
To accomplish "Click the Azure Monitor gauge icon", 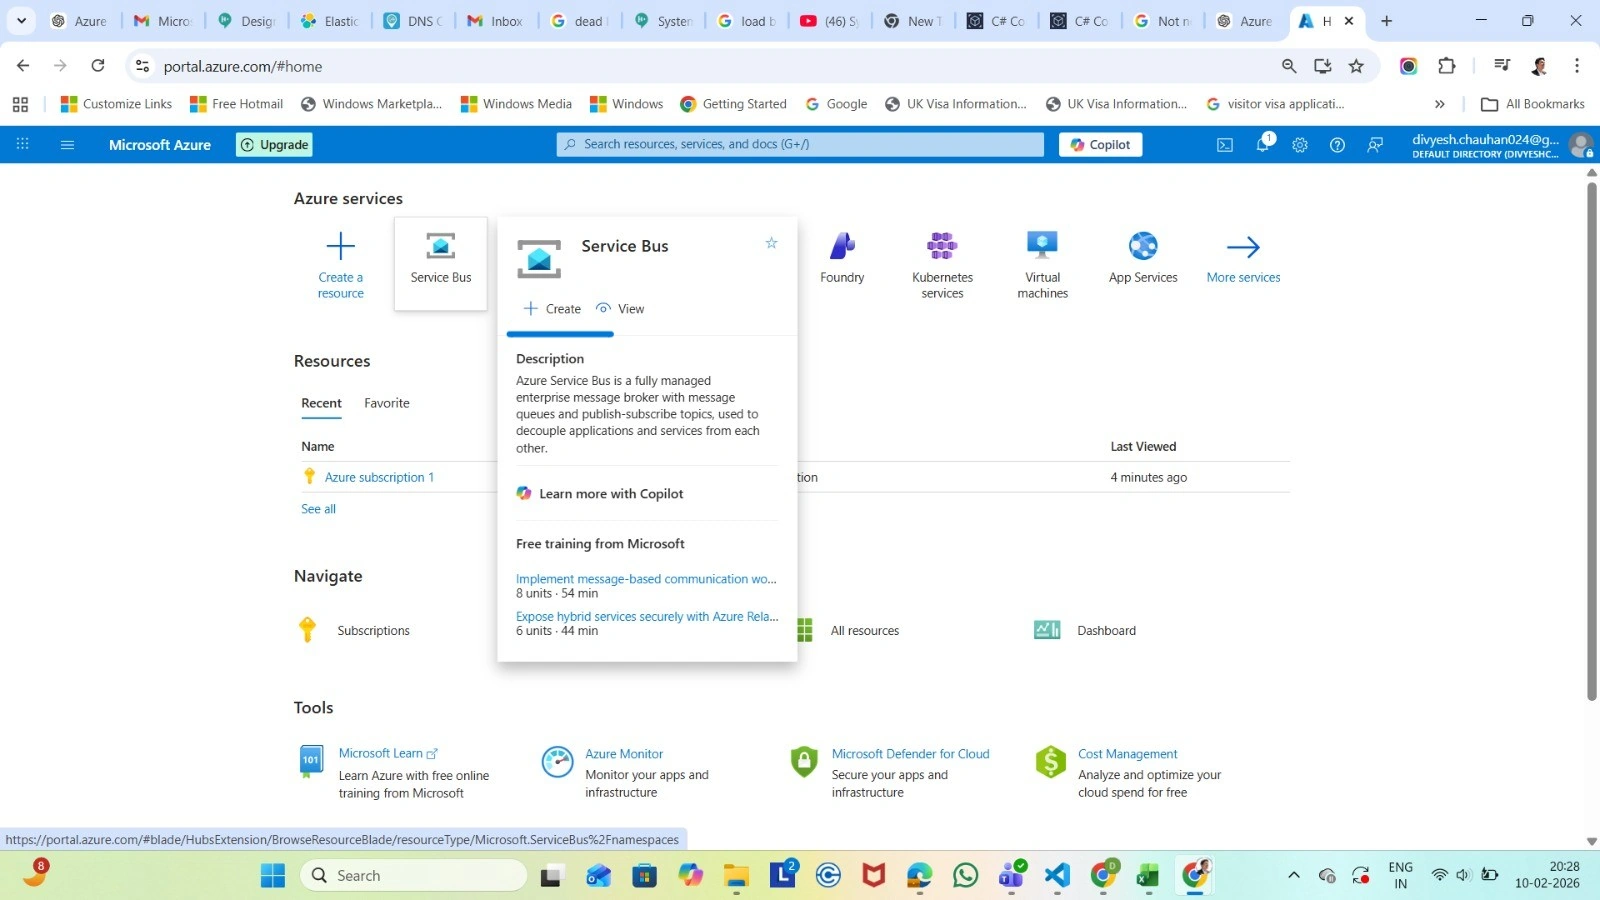I will tap(557, 761).
